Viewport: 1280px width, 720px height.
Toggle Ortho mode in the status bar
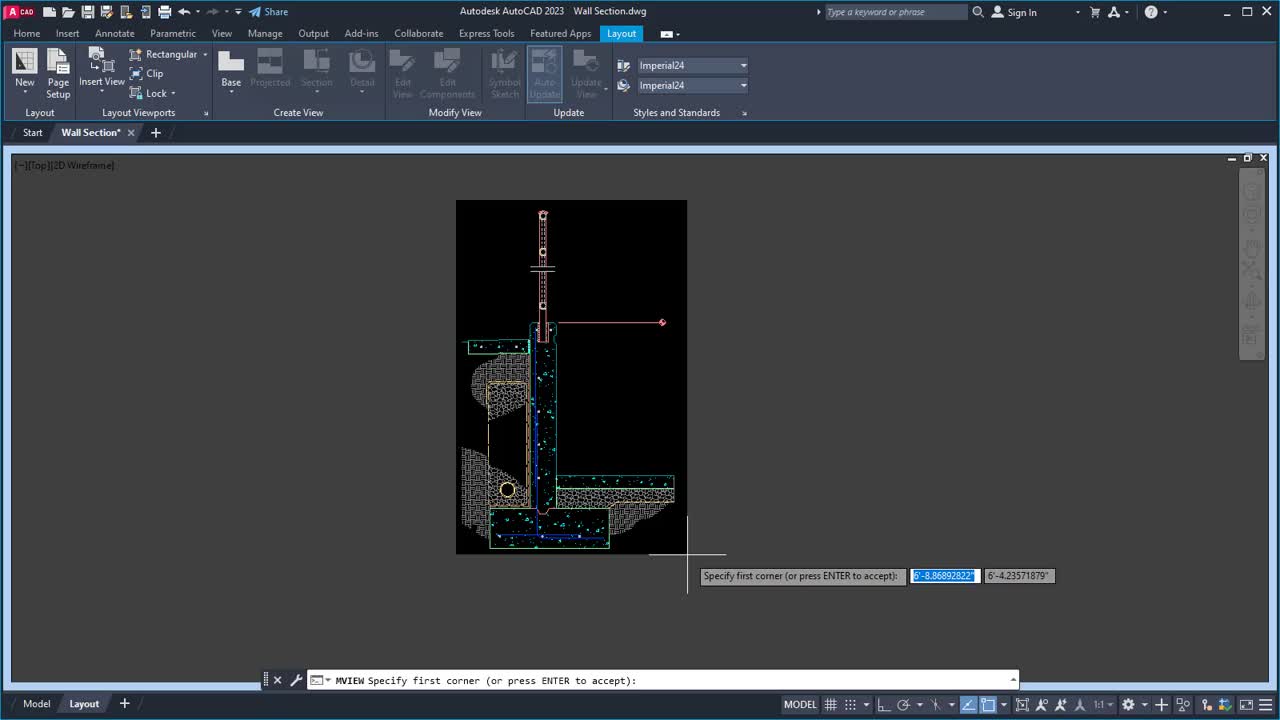tap(884, 704)
